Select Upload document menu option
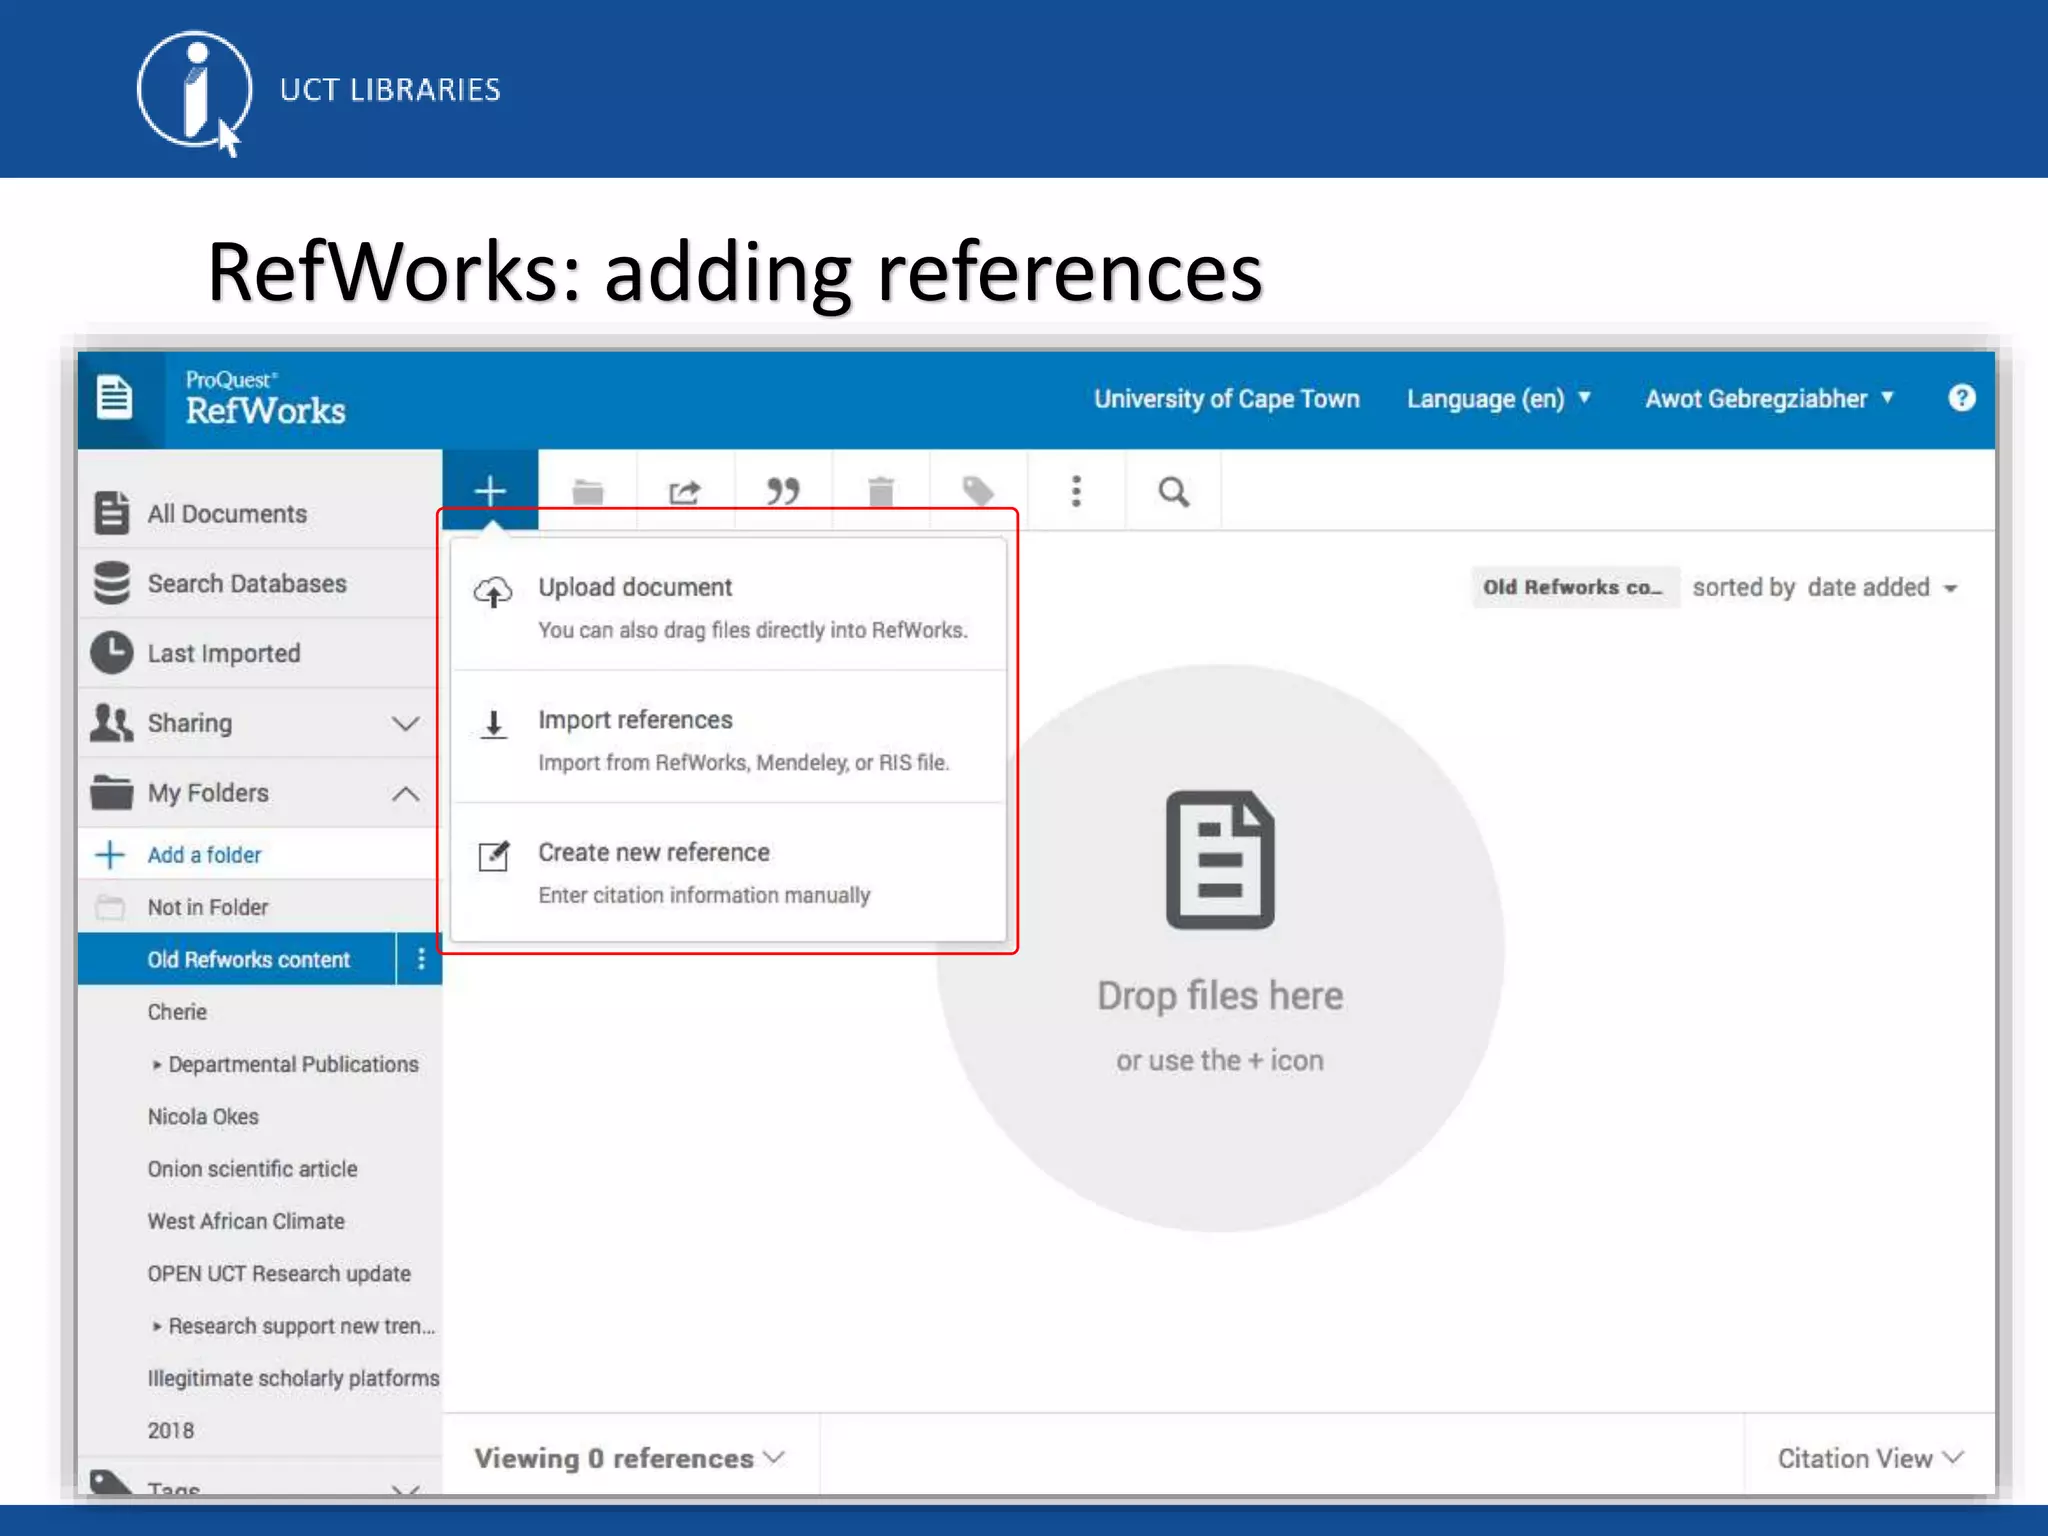2048x1536 pixels. (729, 606)
